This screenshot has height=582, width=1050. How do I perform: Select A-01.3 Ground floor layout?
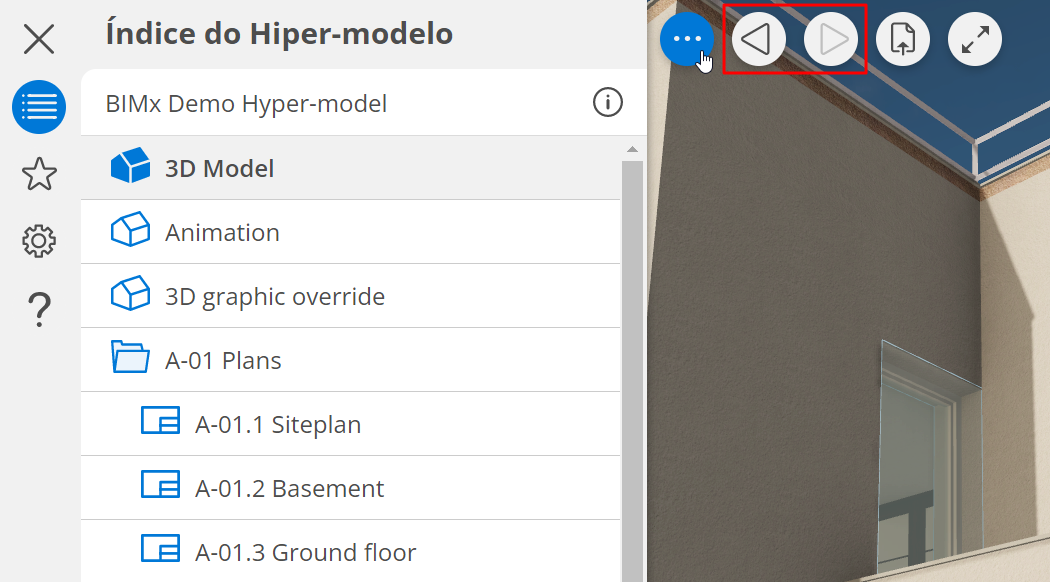point(305,553)
